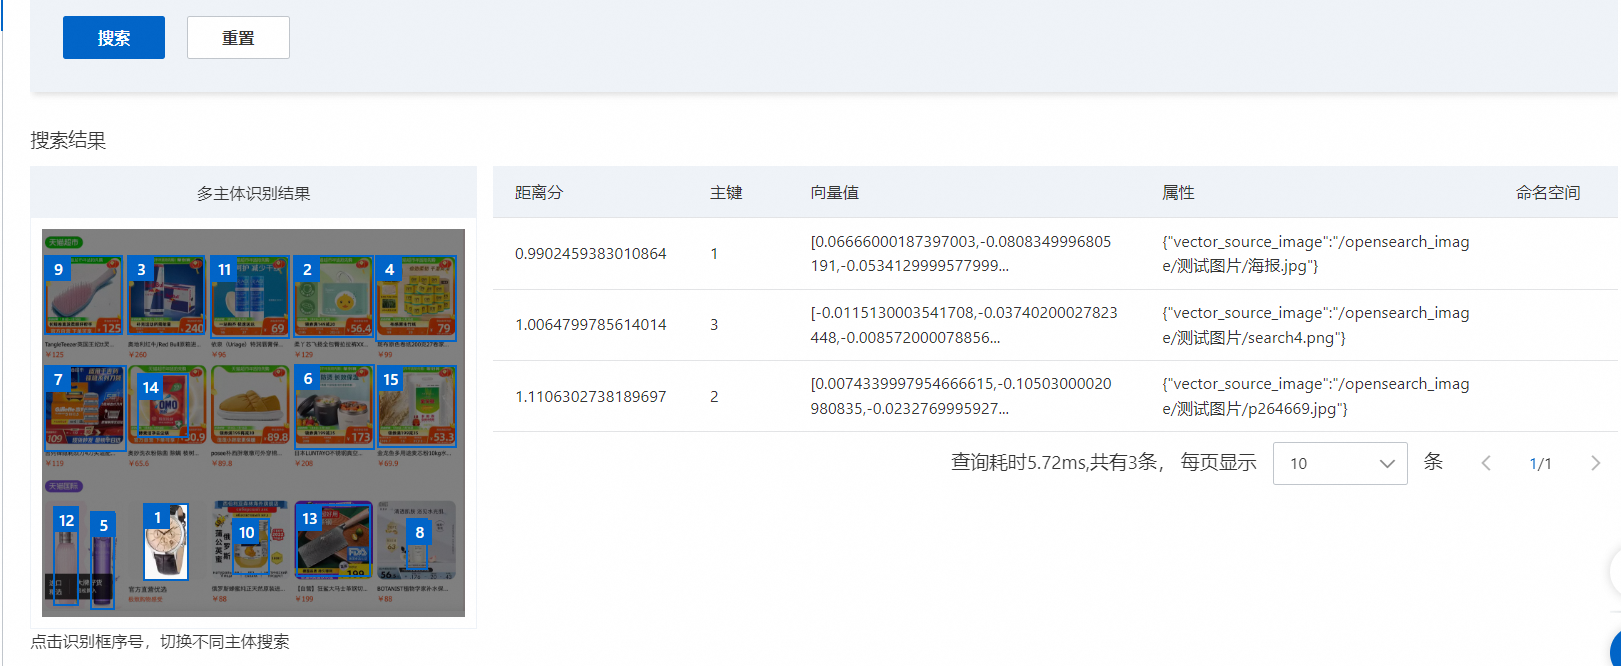
Task: Click the 重置 reset button
Action: (238, 38)
